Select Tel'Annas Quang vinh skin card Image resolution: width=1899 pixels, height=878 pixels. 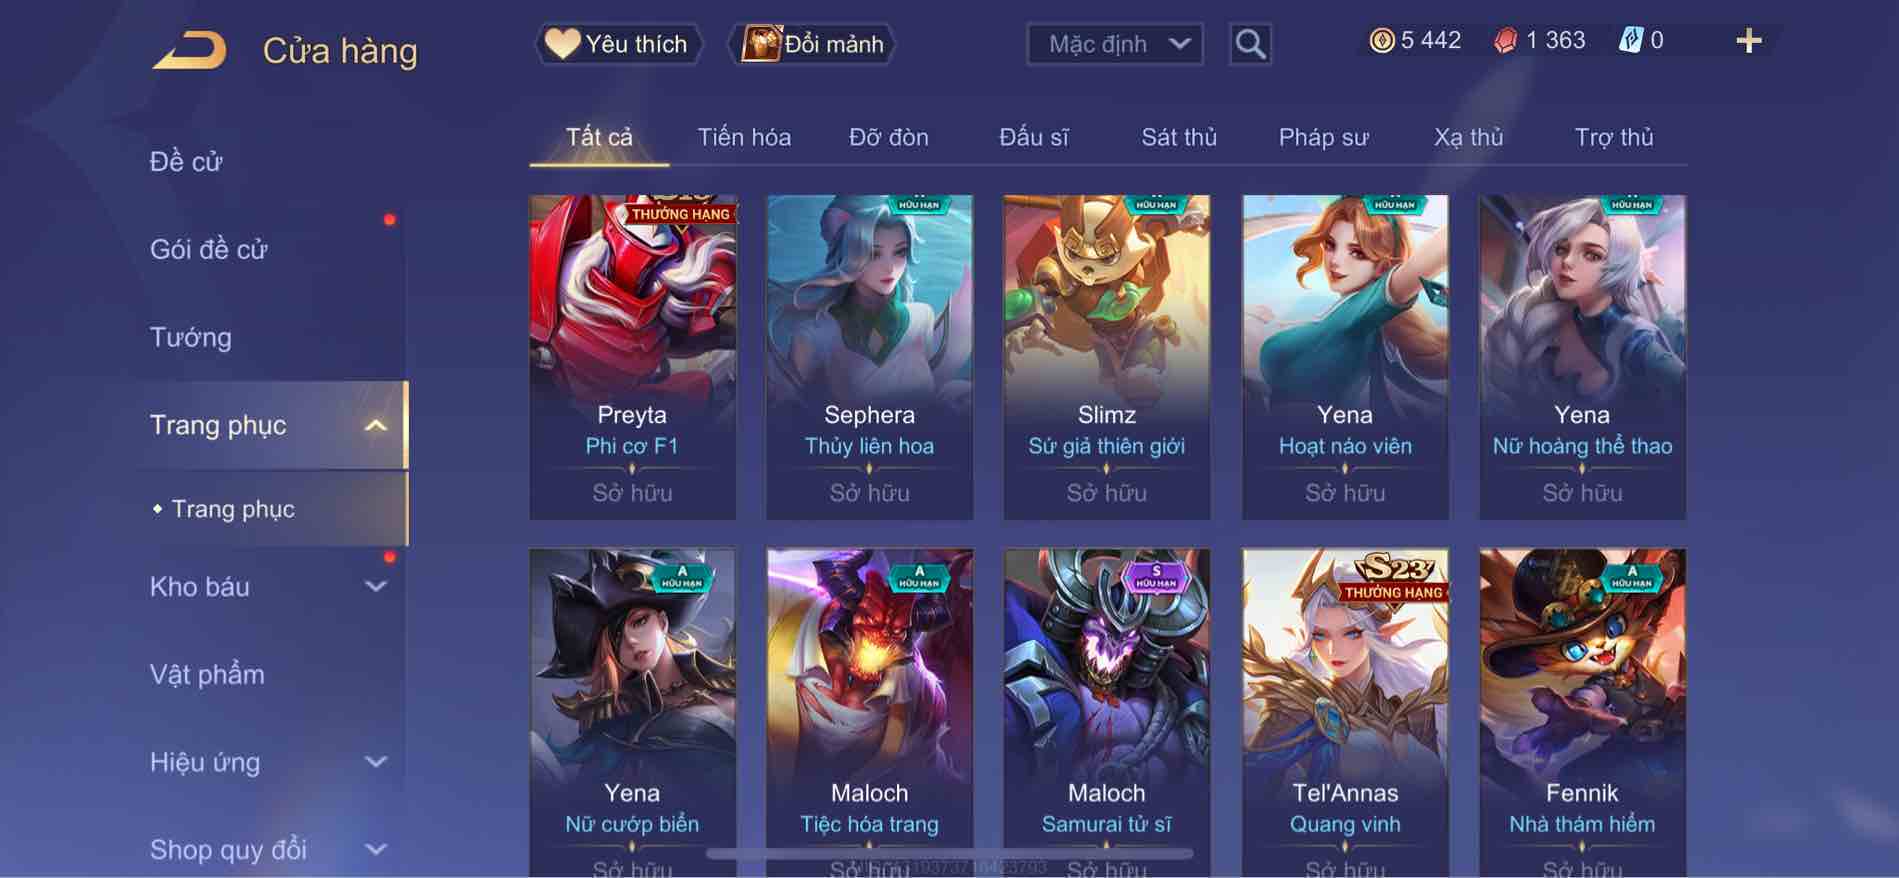click(x=1345, y=712)
